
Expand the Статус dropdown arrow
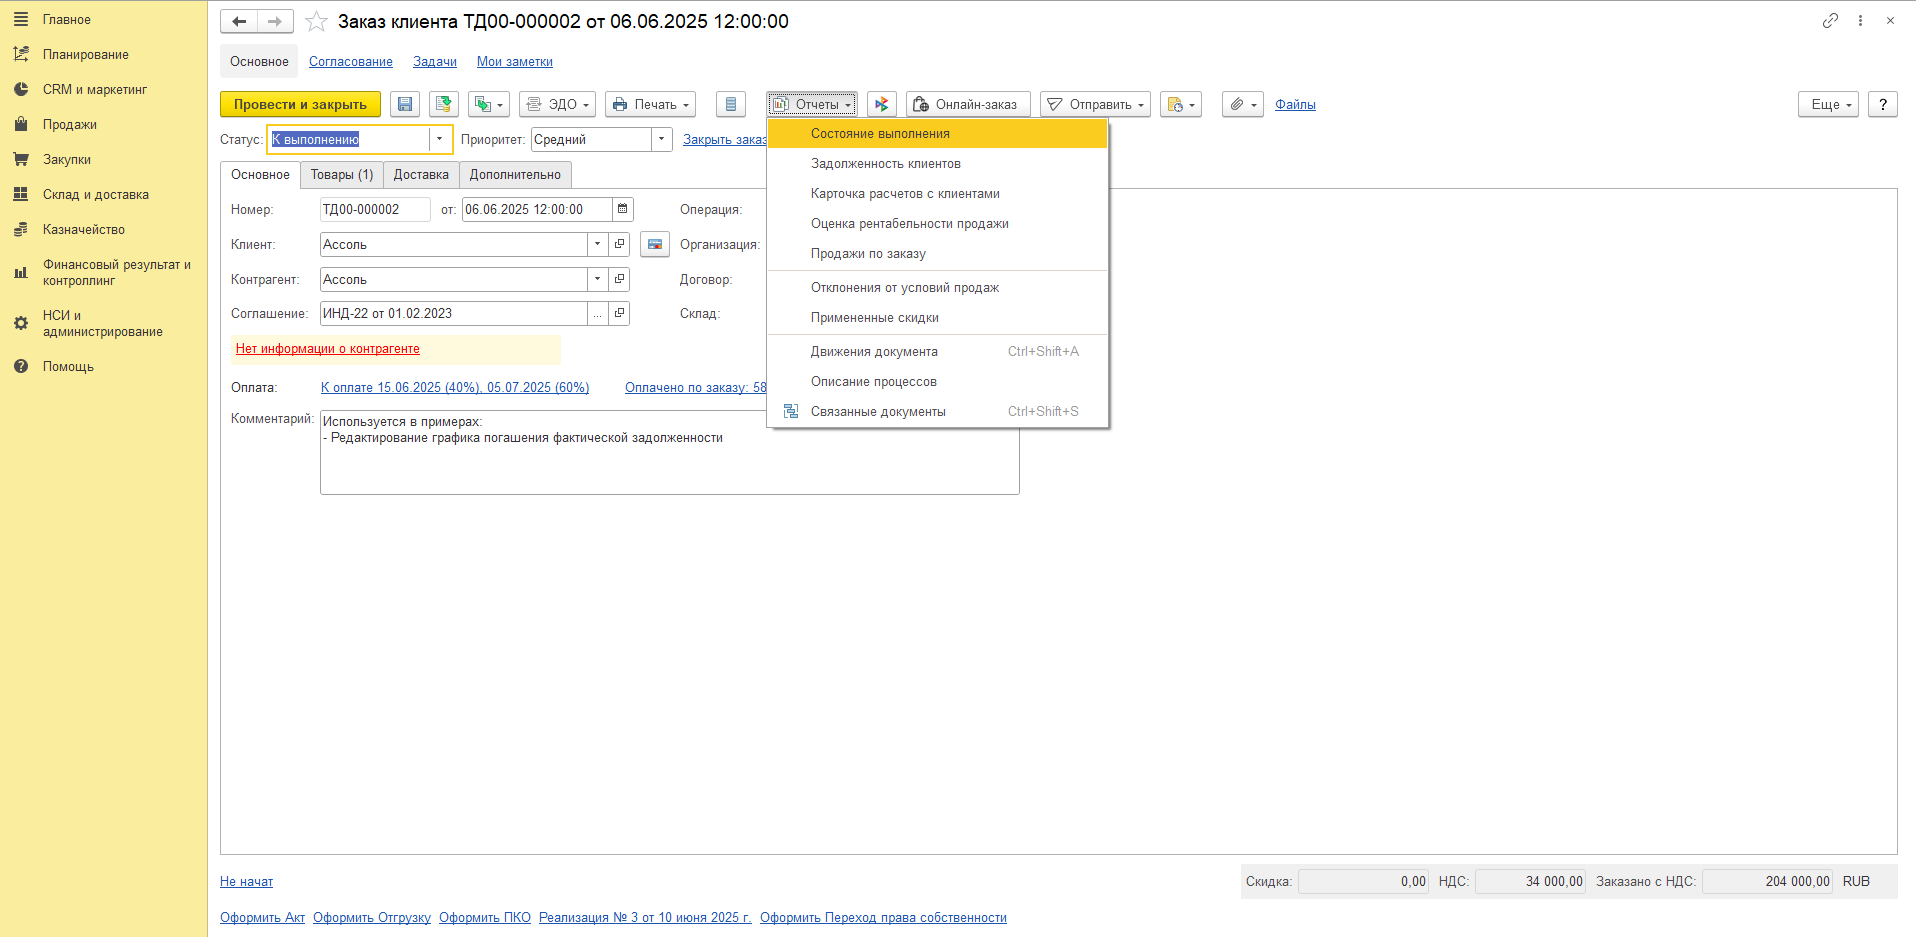click(439, 139)
